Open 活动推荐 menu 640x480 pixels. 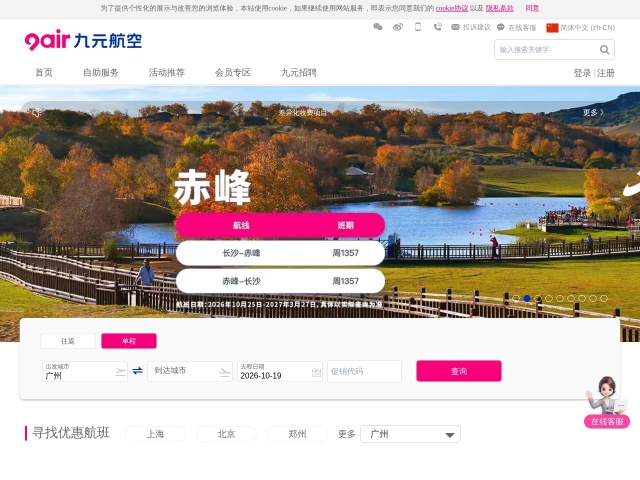point(167,73)
